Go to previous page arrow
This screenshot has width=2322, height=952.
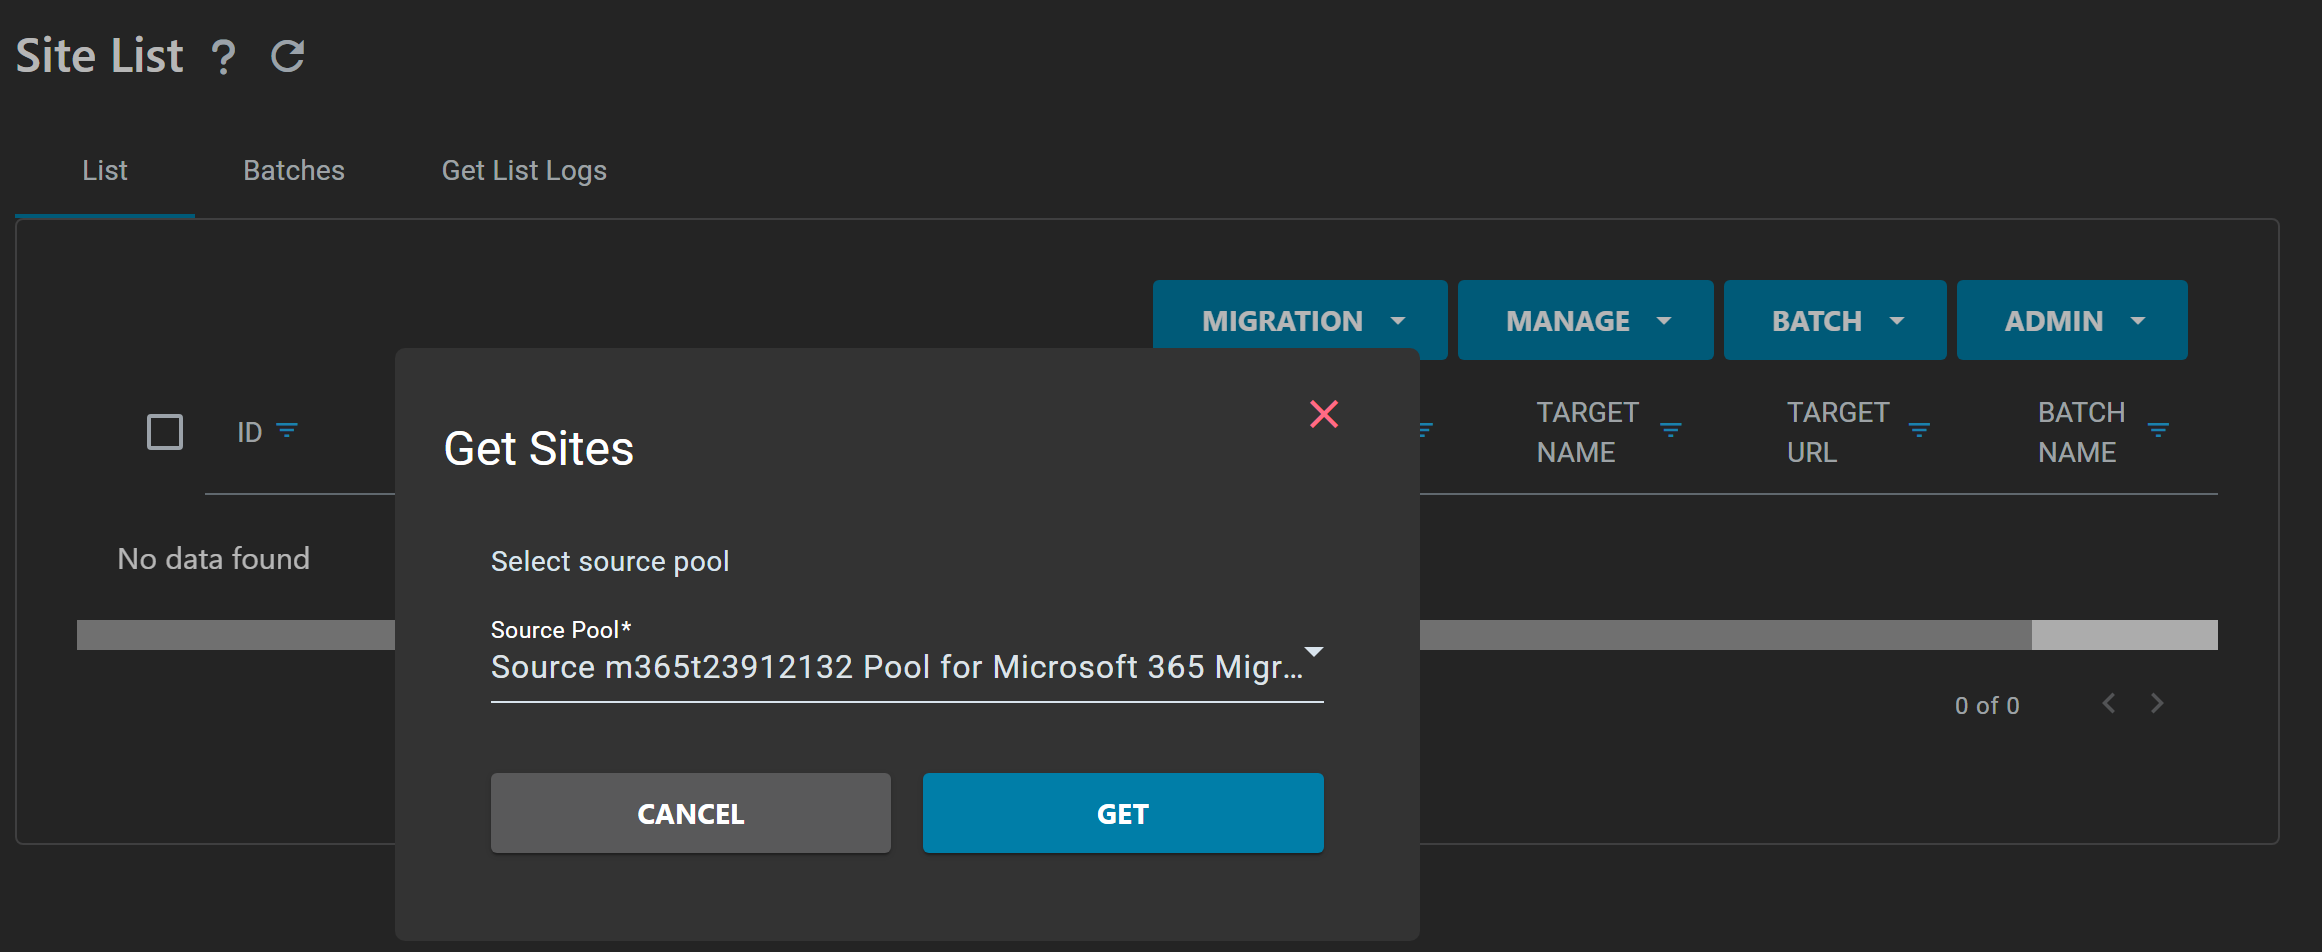pyautogui.click(x=2109, y=704)
